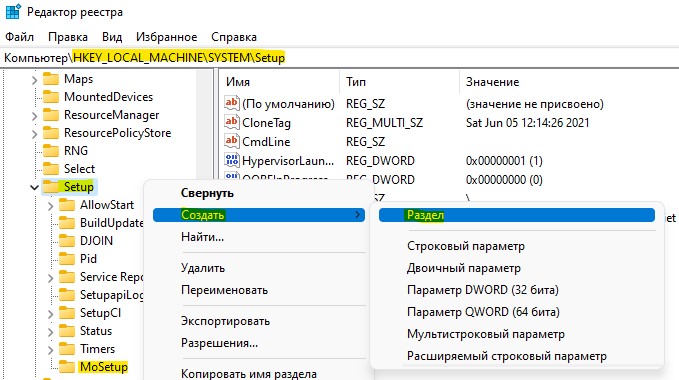This screenshot has width=679, height=380.
Task: Open the Справка menu
Action: point(234,37)
